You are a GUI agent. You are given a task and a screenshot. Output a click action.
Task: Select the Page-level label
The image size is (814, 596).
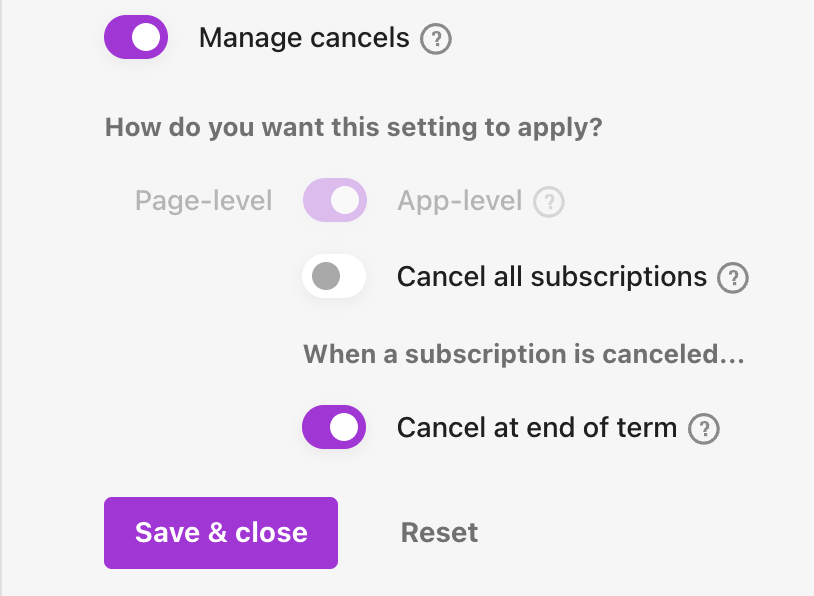coord(204,201)
